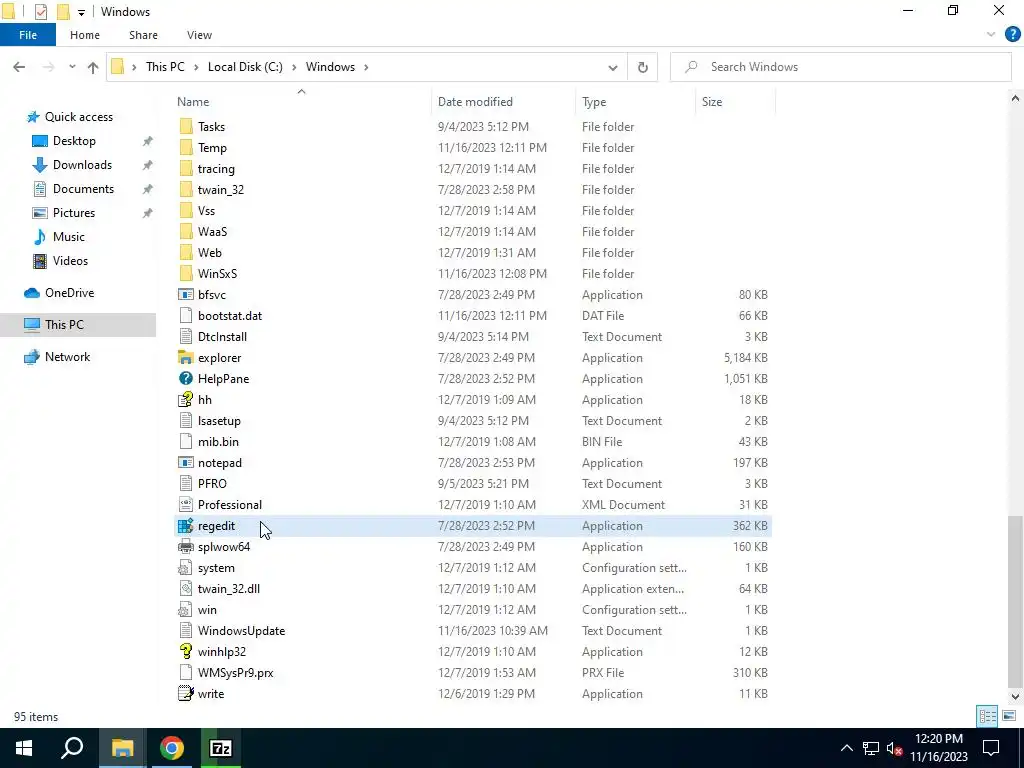Sort by the Size column header
Screen dimensions: 1024x768
(712, 102)
